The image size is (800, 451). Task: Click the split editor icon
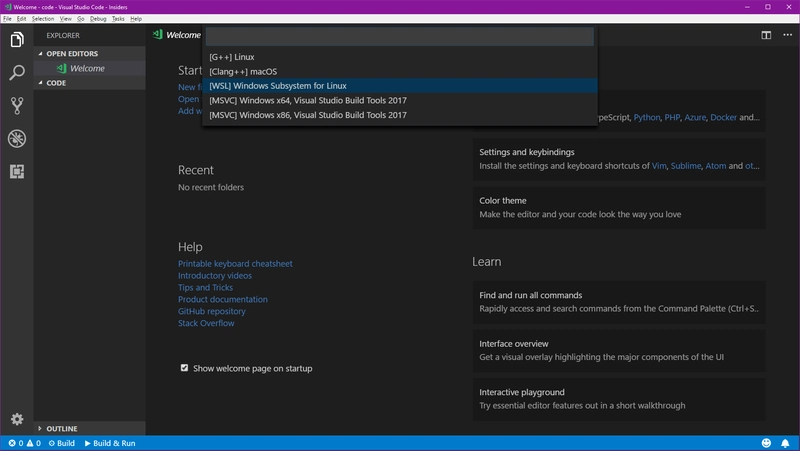click(x=766, y=35)
